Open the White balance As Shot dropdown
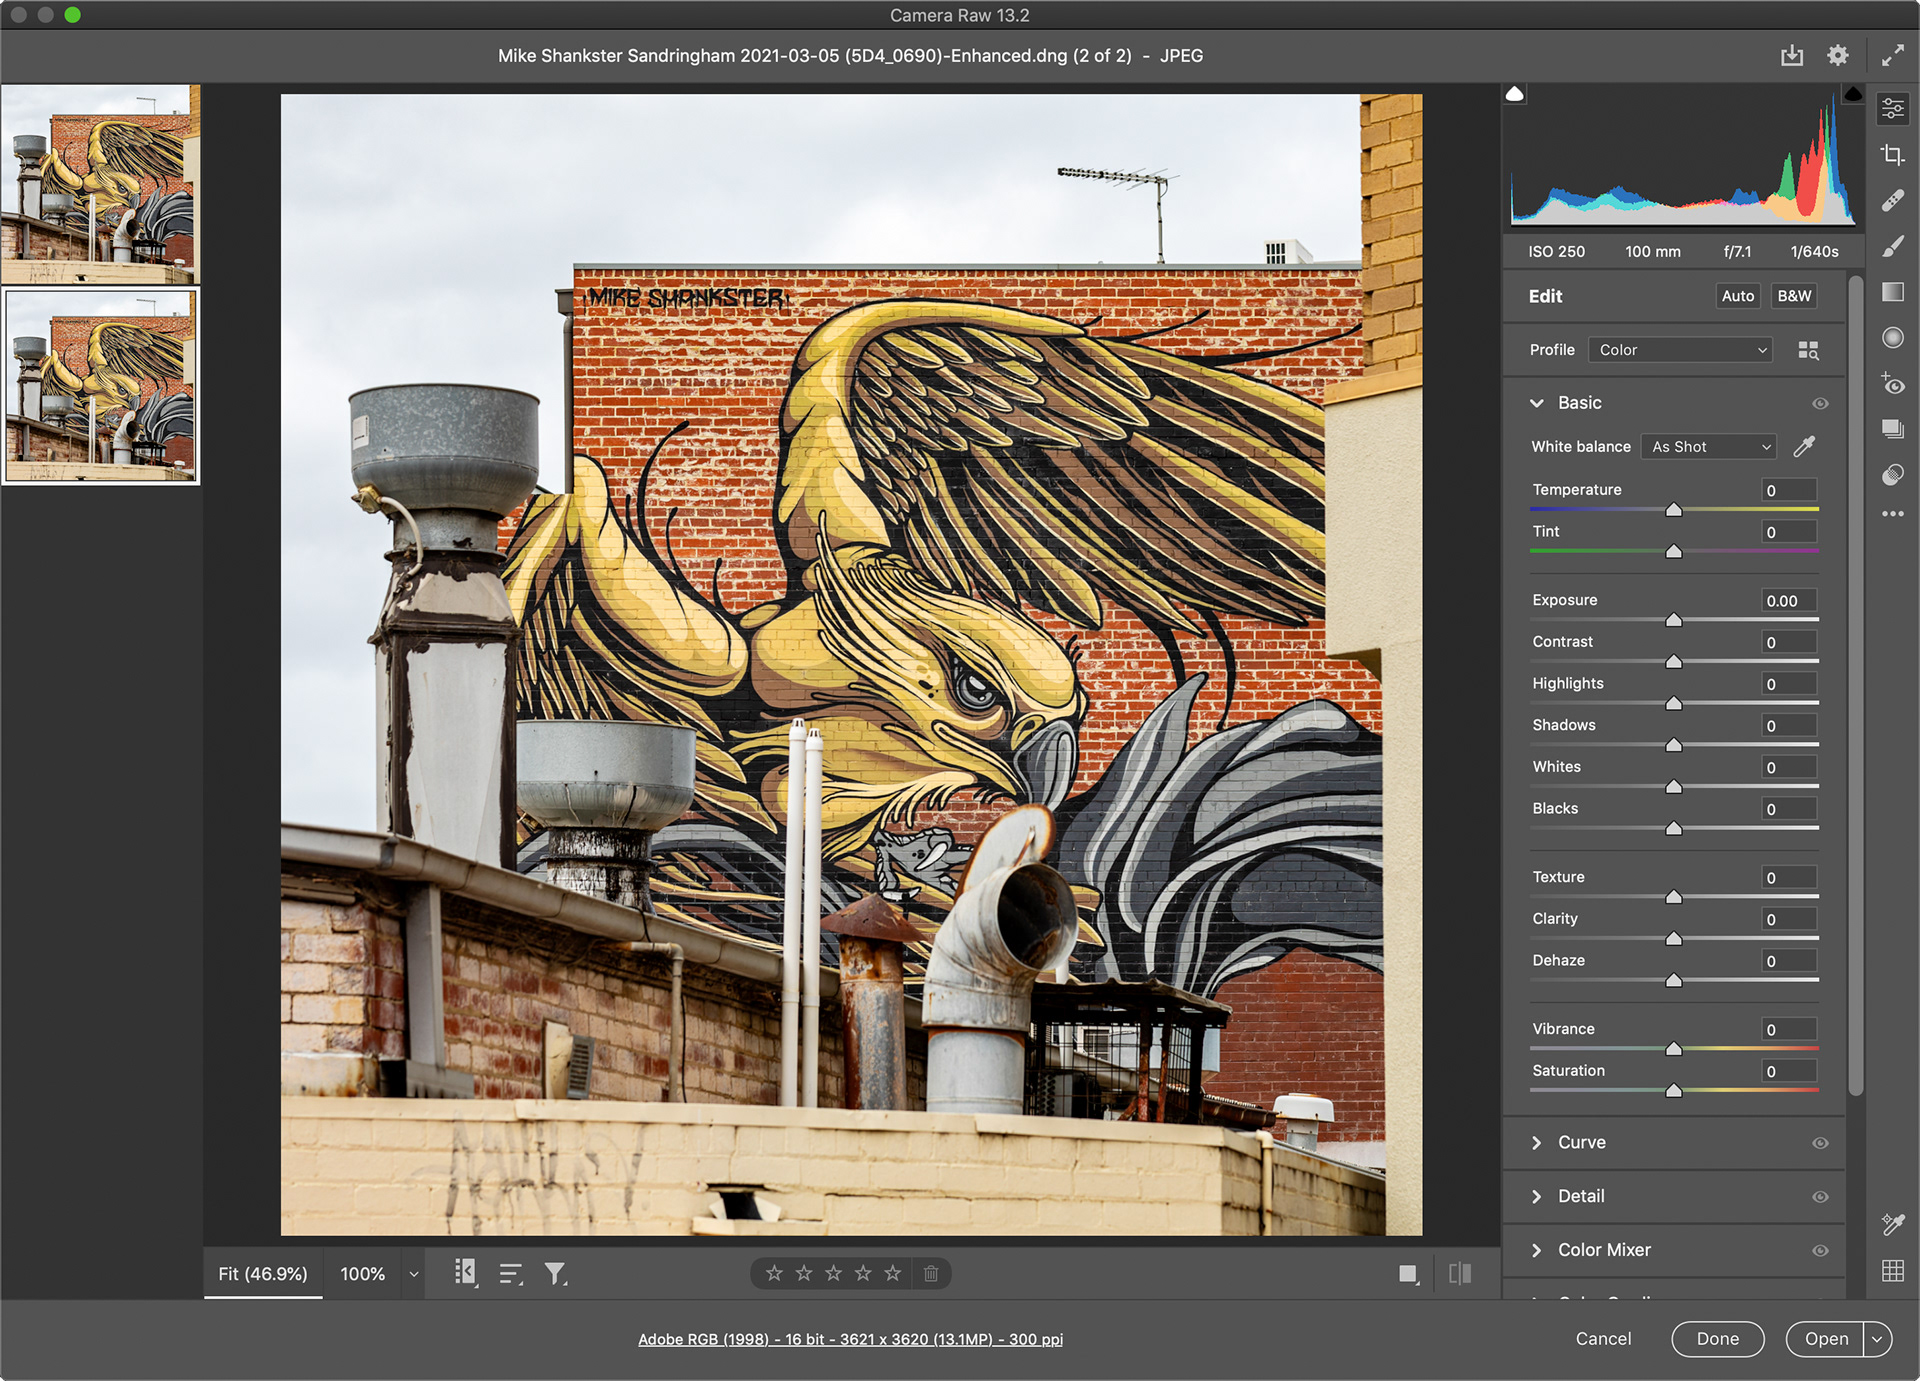Image resolution: width=1920 pixels, height=1381 pixels. tap(1708, 447)
